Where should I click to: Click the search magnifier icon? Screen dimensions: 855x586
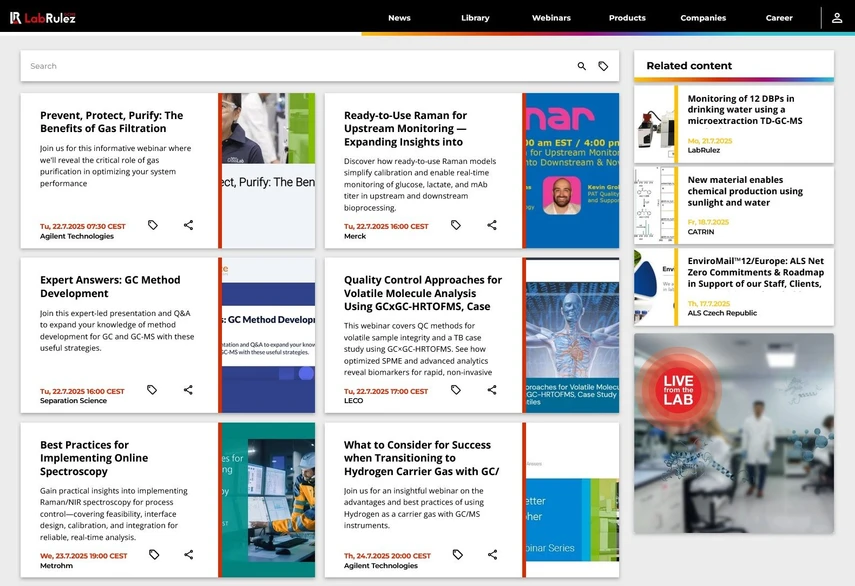pyautogui.click(x=582, y=66)
